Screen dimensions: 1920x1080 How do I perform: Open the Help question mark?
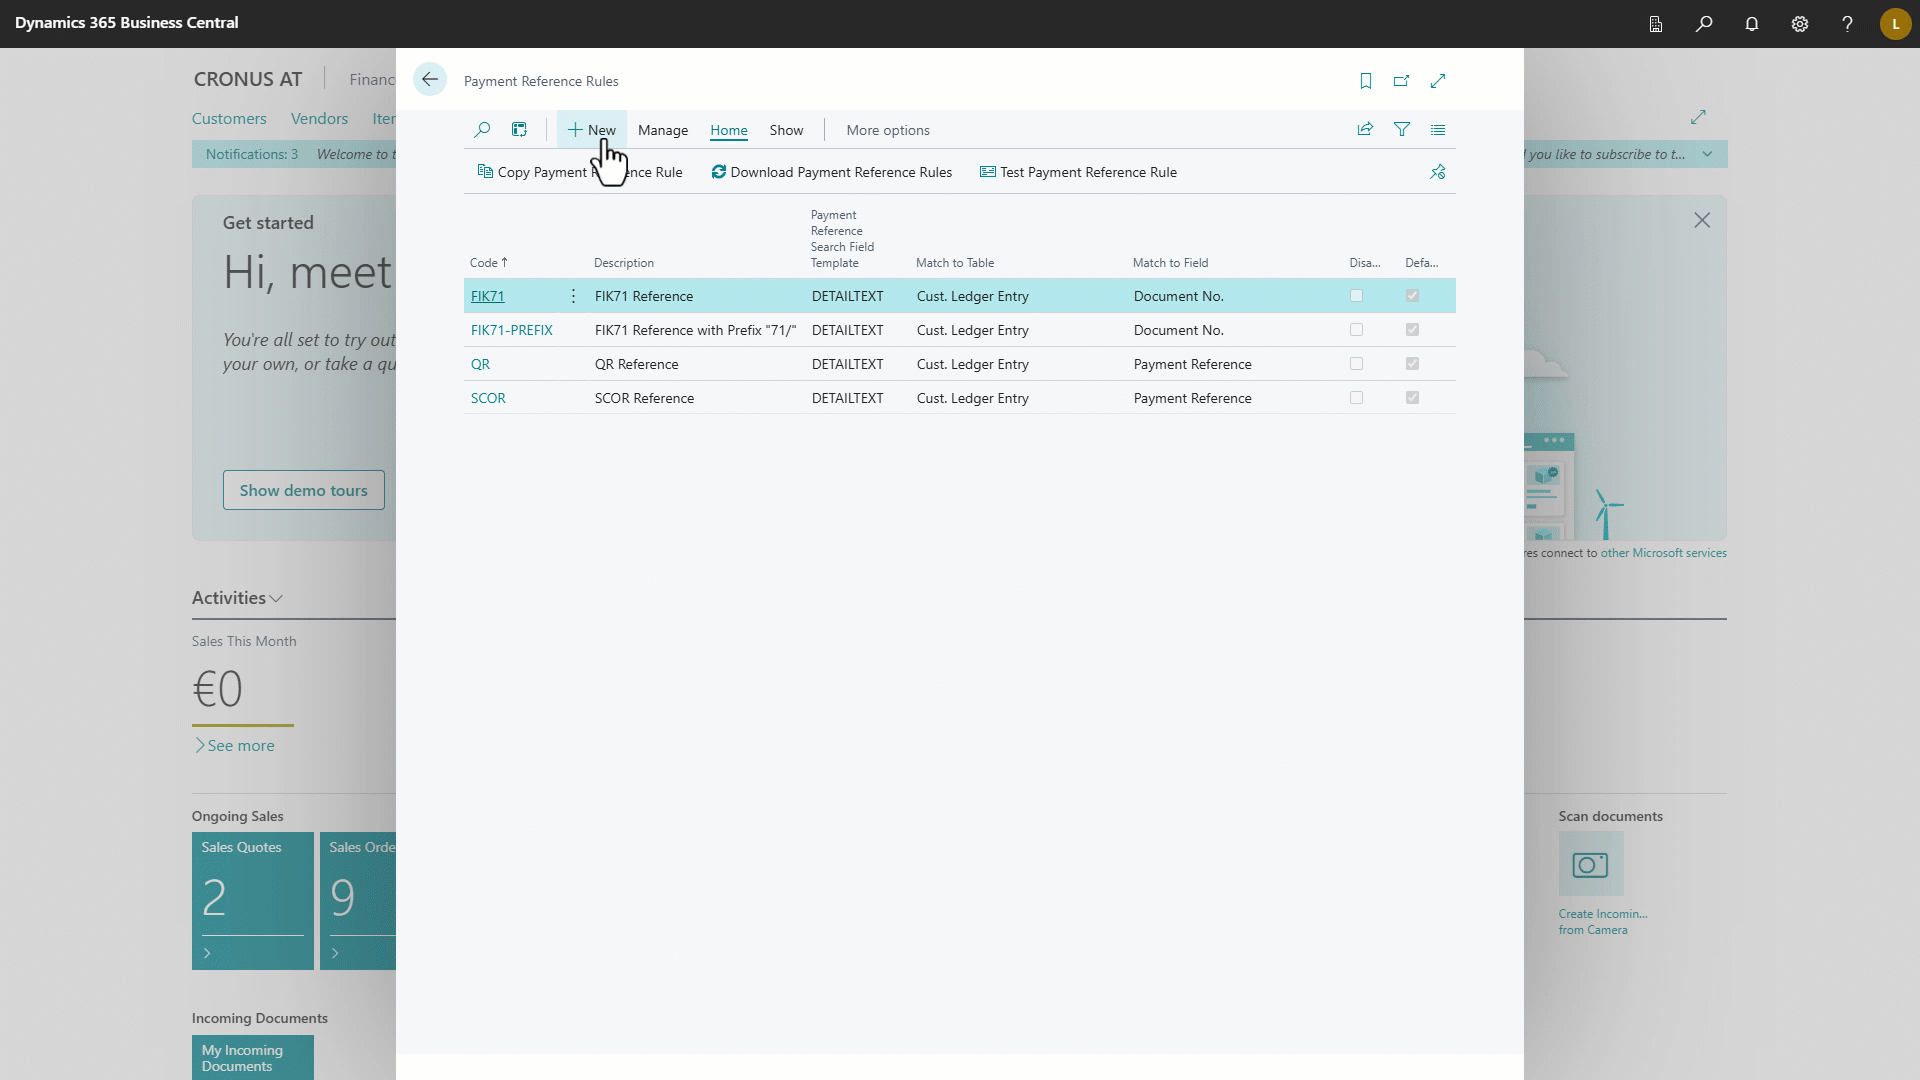pyautogui.click(x=1847, y=24)
